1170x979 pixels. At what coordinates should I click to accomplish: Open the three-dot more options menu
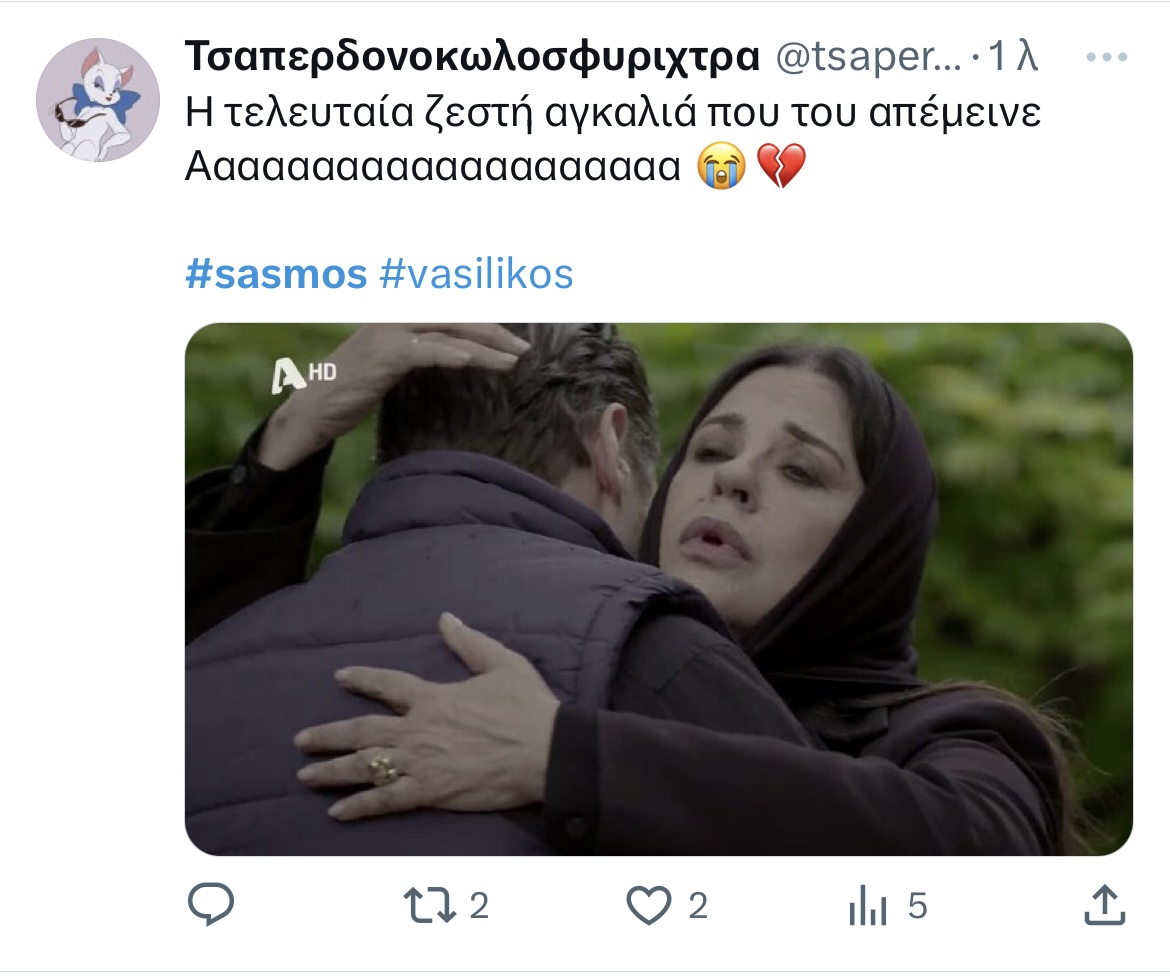[x=1107, y=57]
